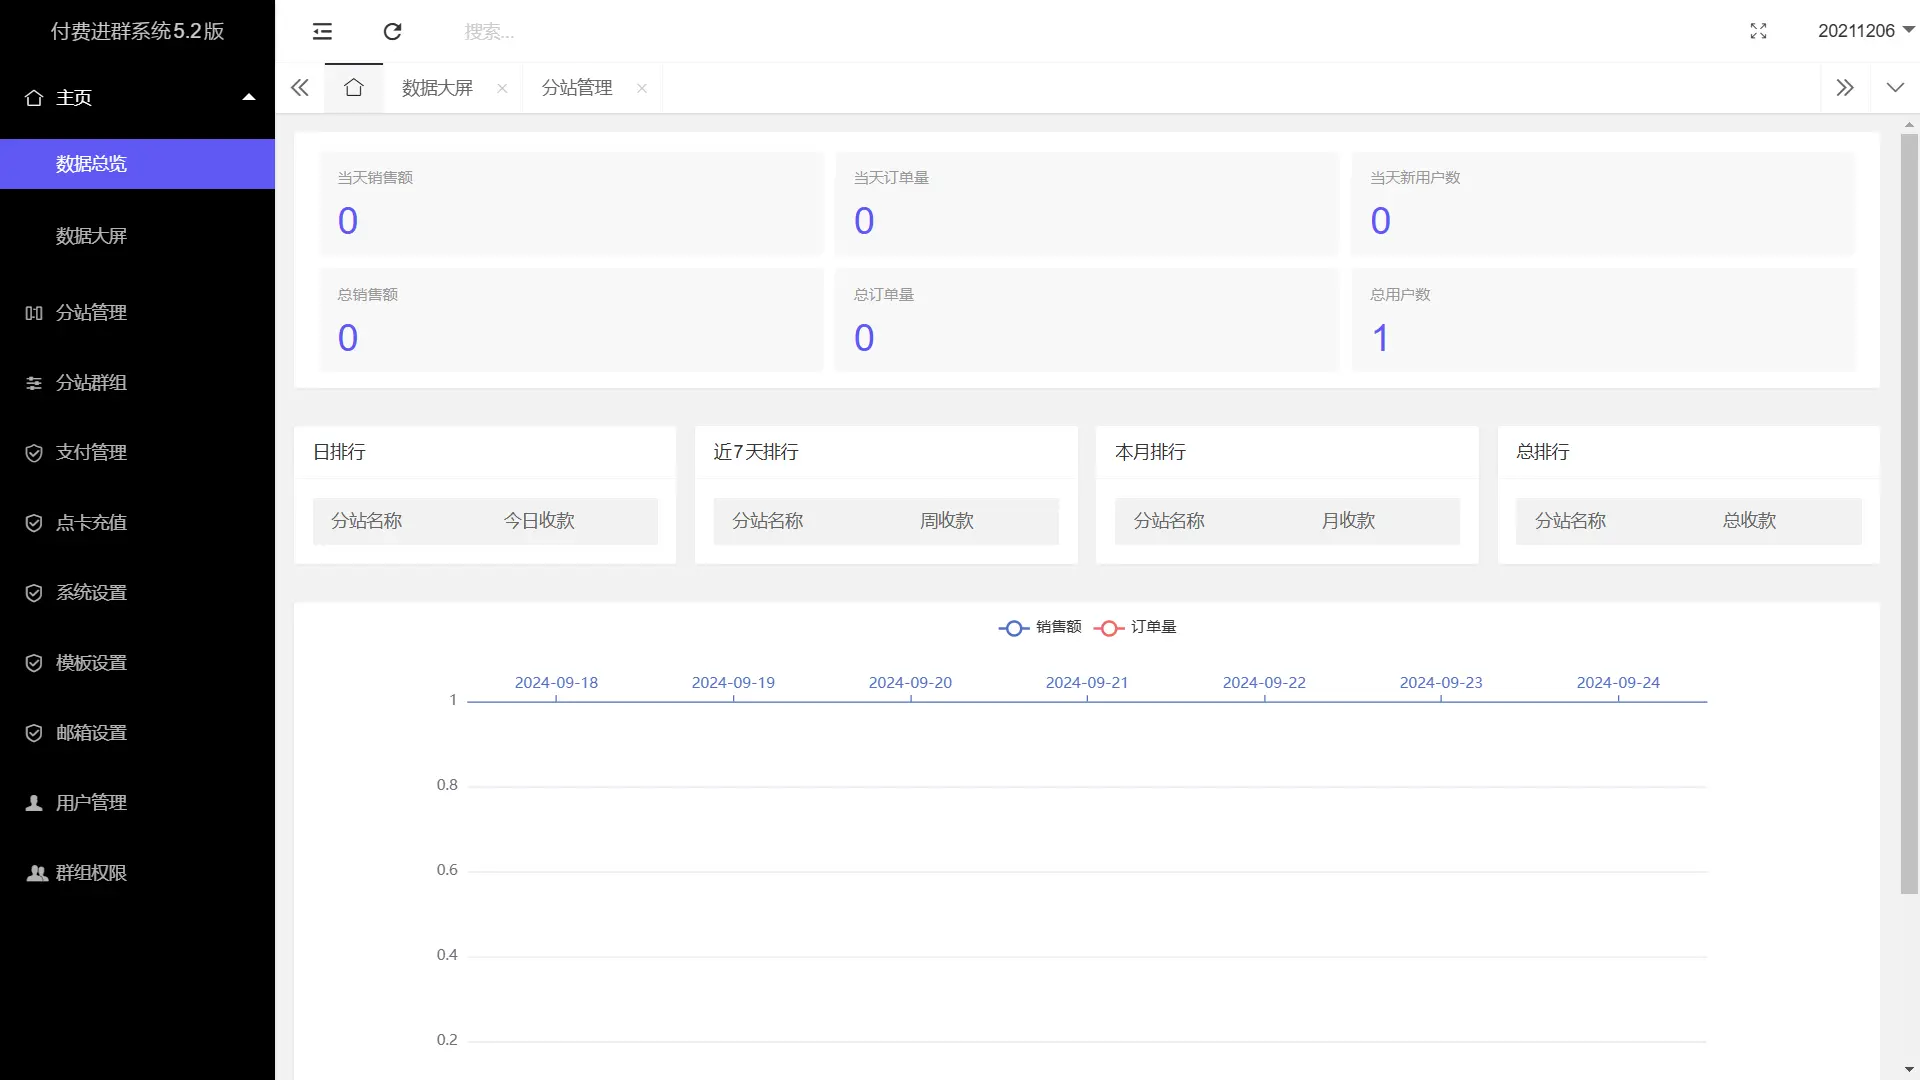Open 系统设置 in the sidebar
1920x1080 pixels.
pos(91,592)
